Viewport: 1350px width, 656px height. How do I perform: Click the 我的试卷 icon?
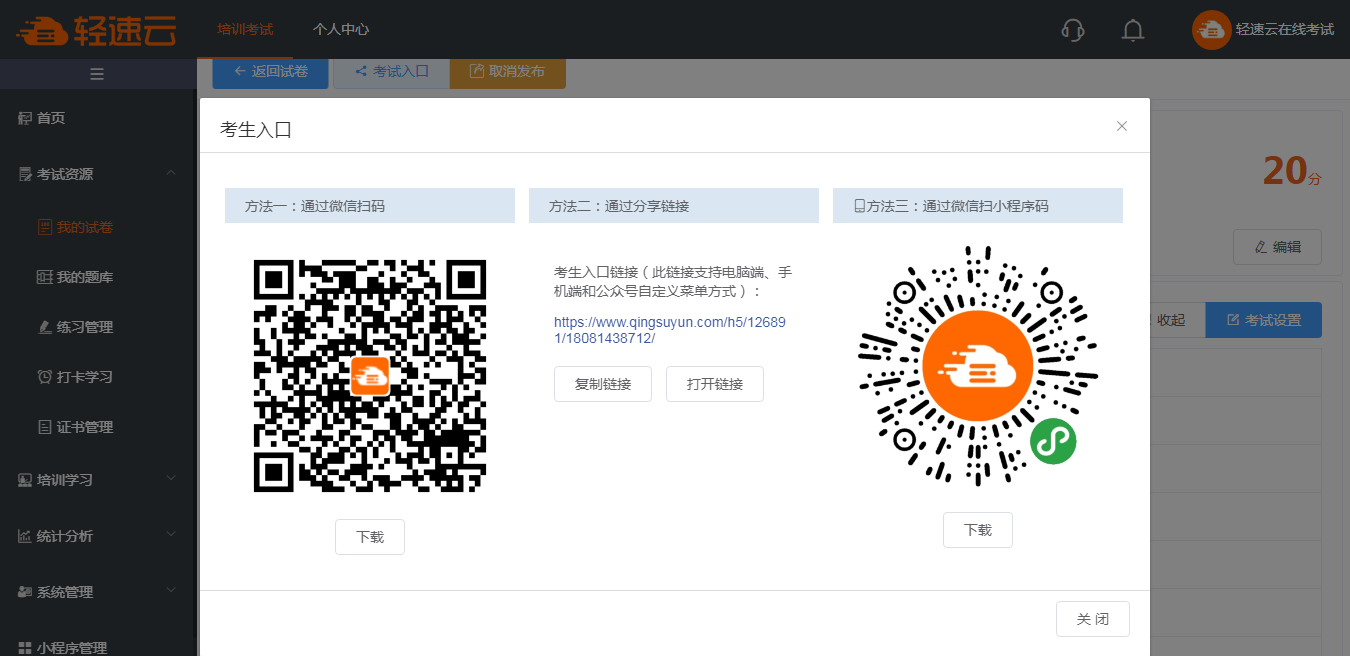tap(44, 227)
